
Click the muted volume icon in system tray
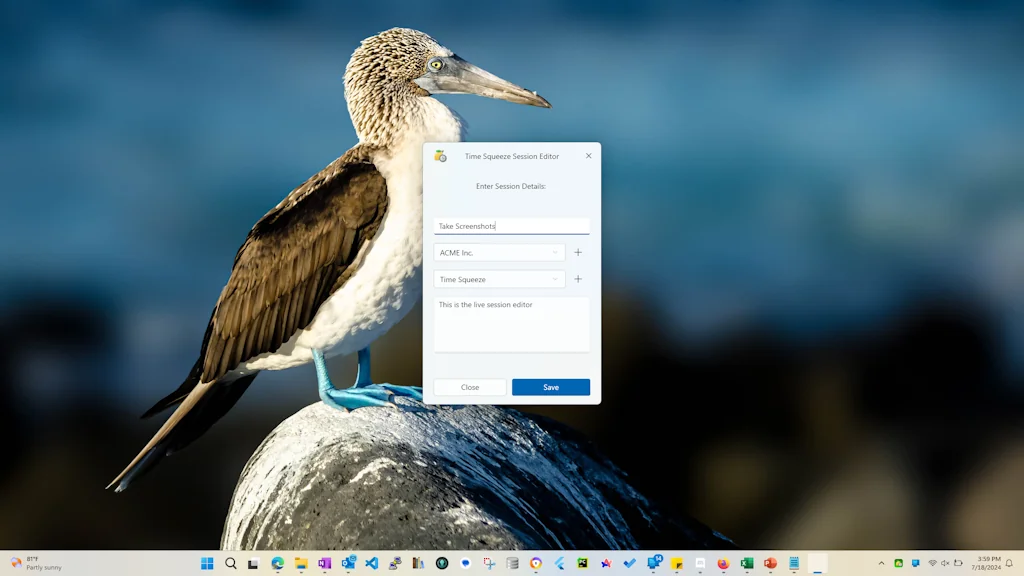click(x=945, y=563)
